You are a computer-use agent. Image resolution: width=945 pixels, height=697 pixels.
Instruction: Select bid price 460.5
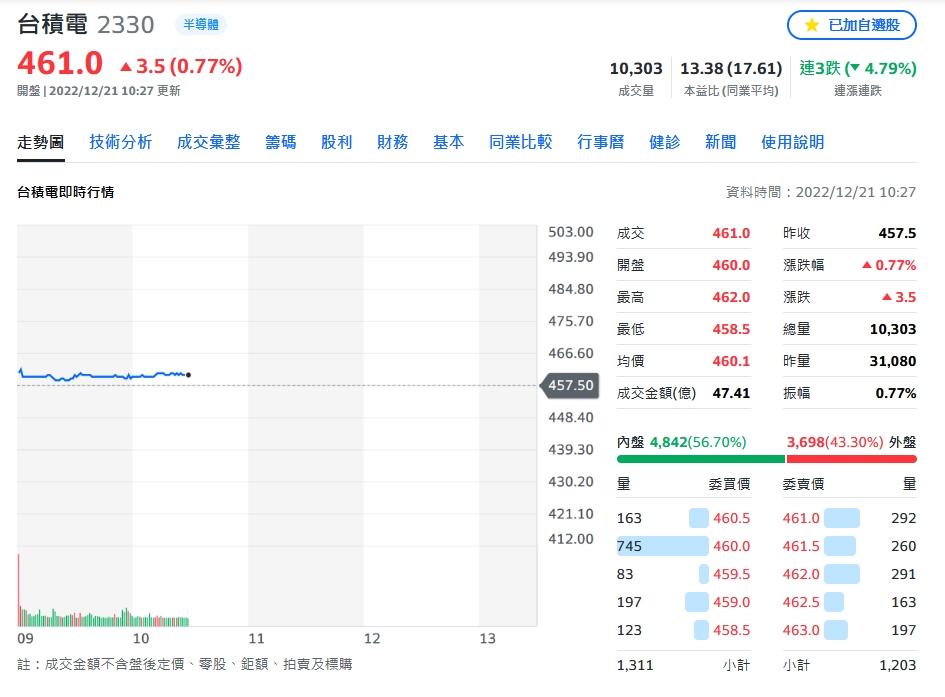pos(732,518)
